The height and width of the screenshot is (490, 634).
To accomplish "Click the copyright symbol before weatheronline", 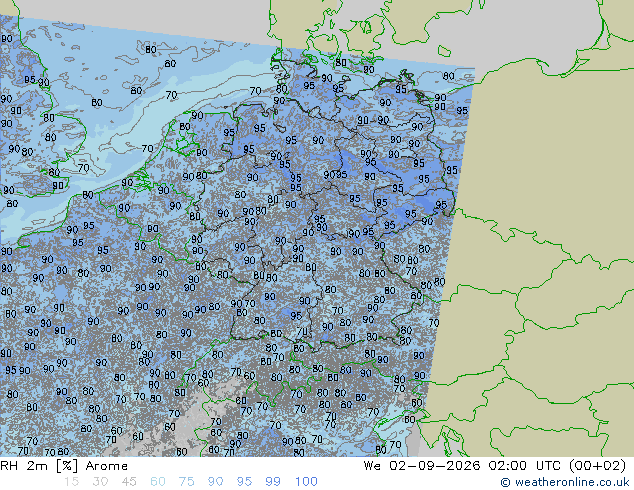I will pos(505,482).
